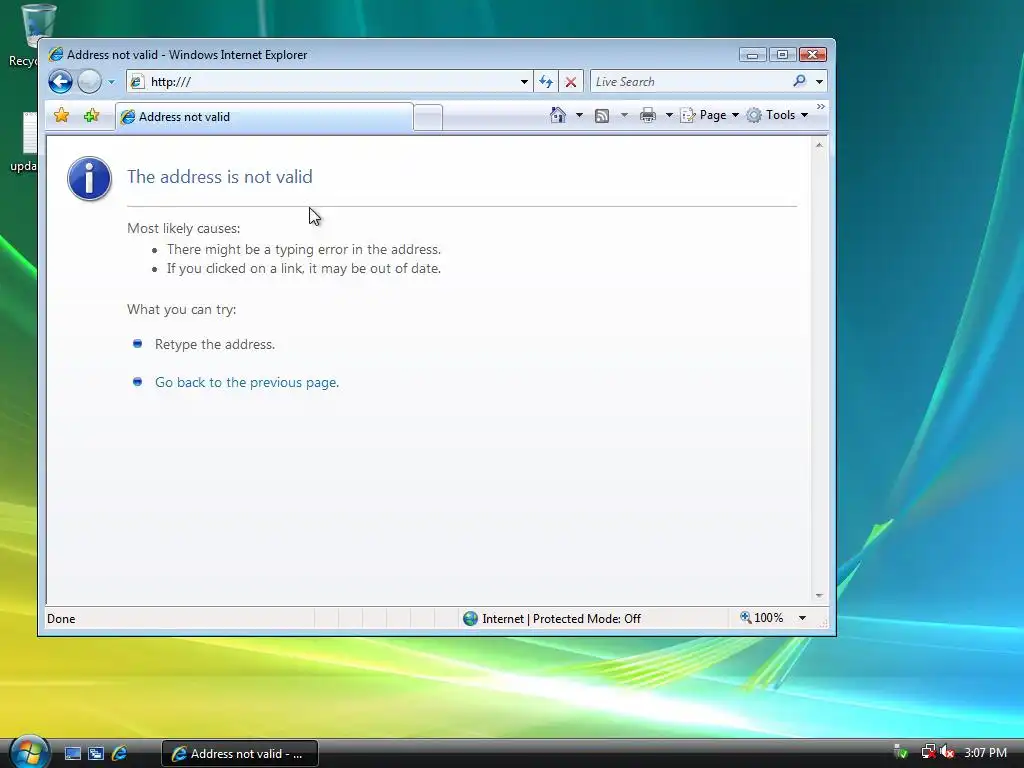Click the RSS Feeds icon

[x=602, y=116]
